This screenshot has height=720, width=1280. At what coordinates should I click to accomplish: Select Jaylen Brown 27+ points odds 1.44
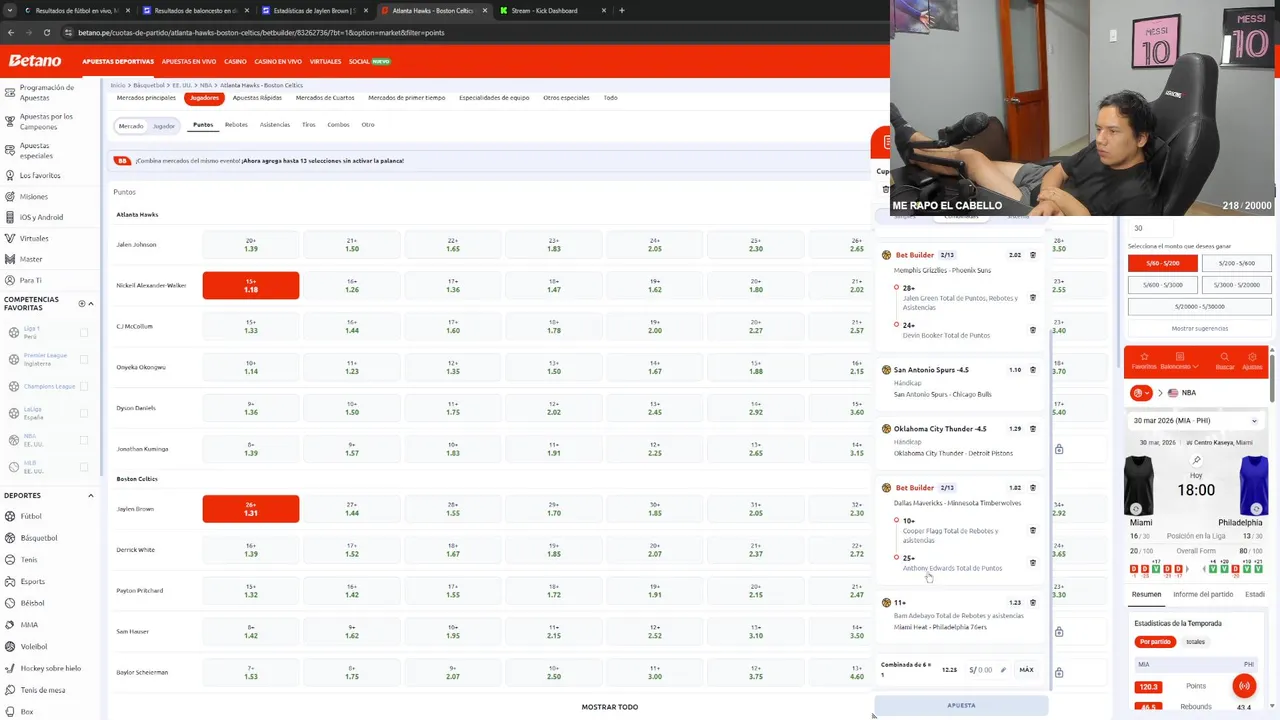[352, 509]
